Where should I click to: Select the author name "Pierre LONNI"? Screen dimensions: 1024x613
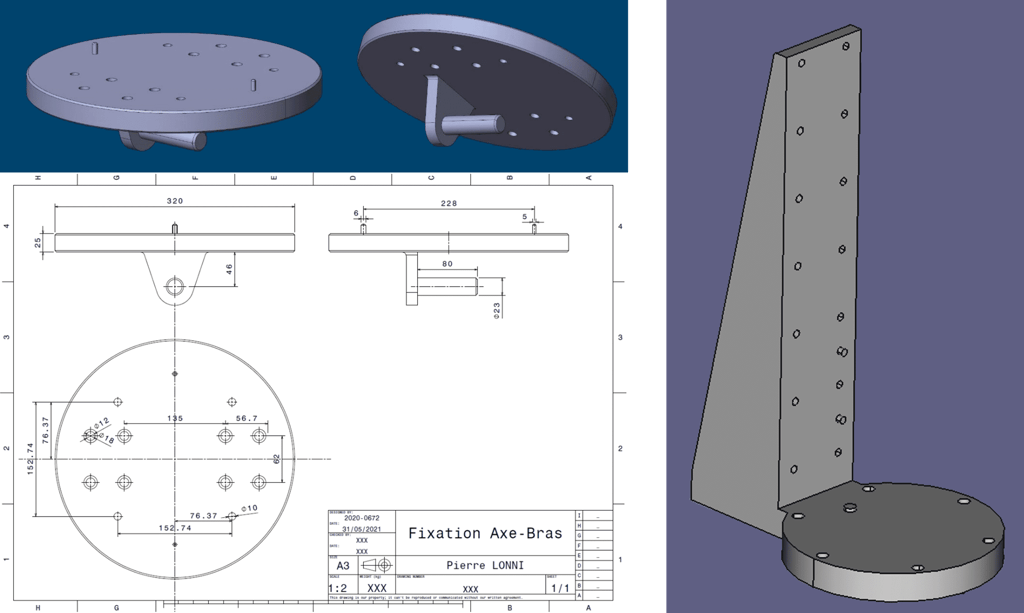tap(485, 565)
